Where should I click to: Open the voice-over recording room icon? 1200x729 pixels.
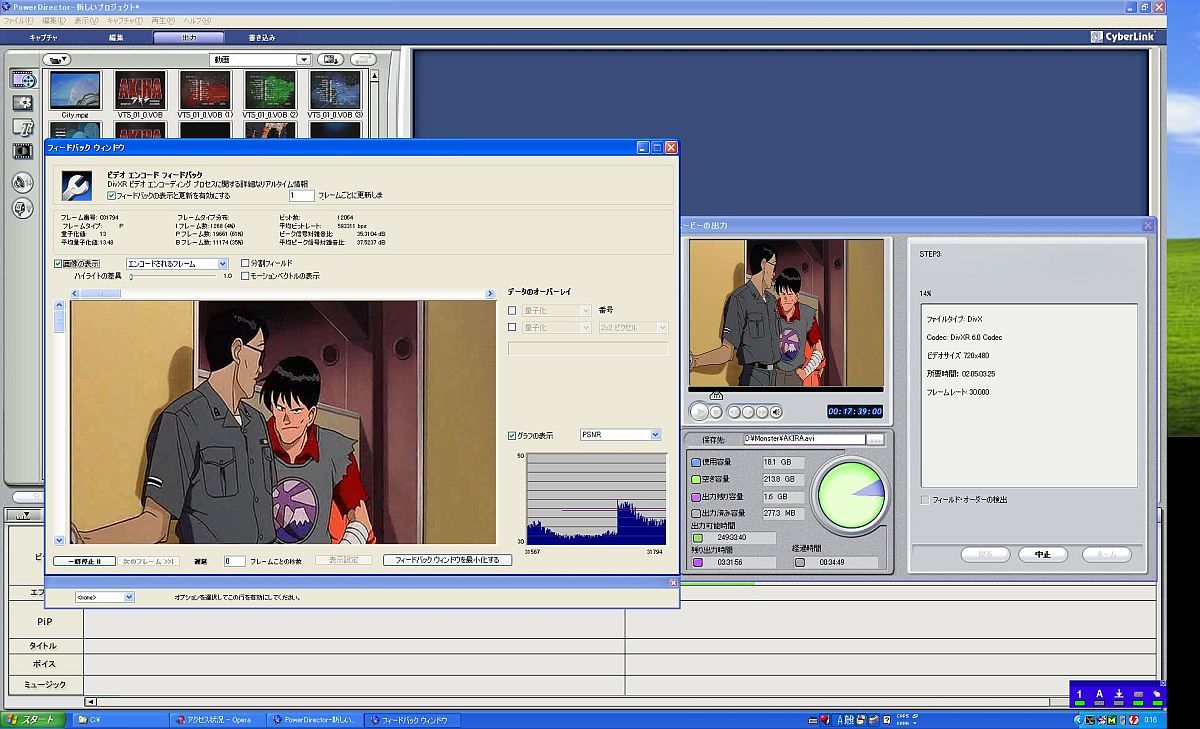coord(23,208)
